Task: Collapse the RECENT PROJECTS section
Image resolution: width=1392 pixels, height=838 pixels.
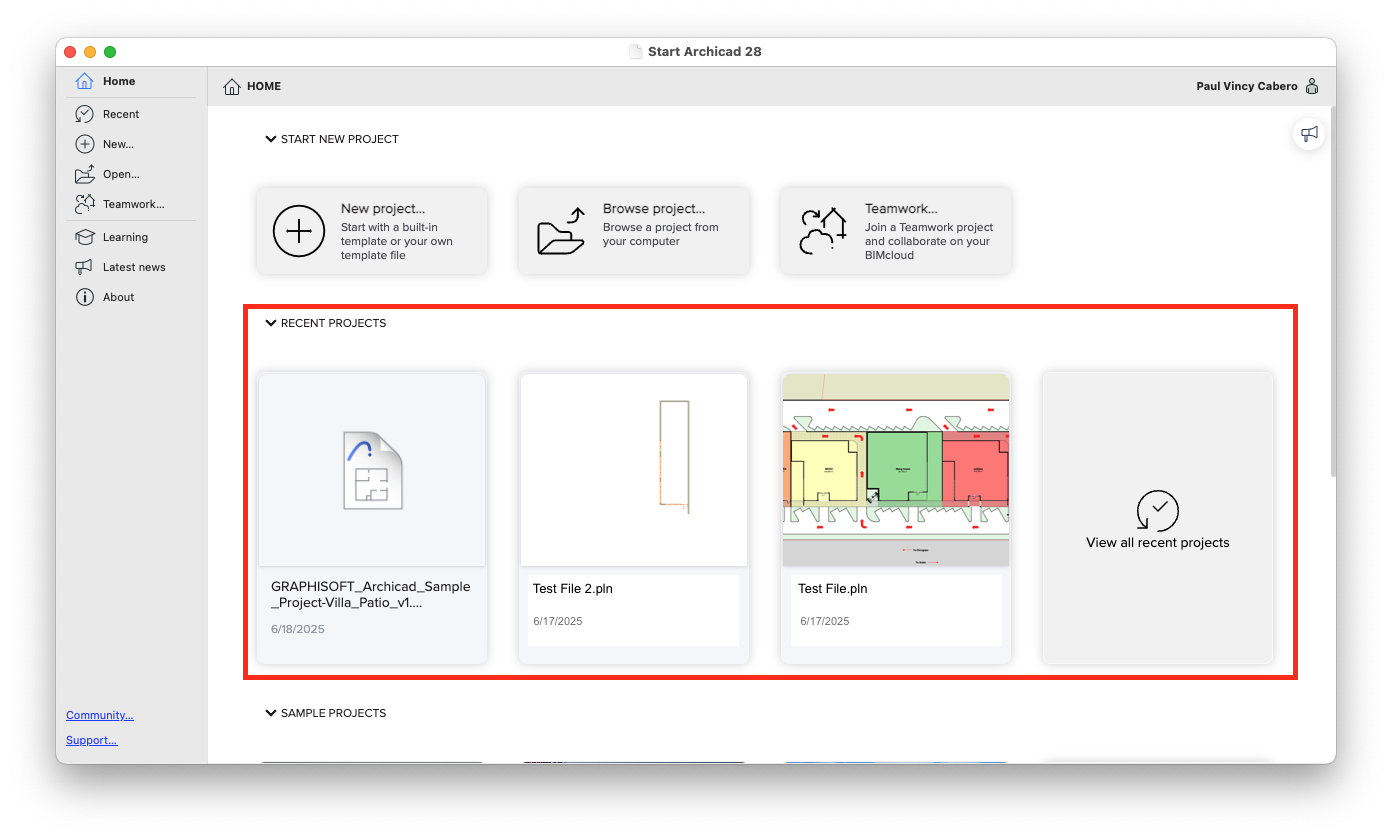Action: 270,323
